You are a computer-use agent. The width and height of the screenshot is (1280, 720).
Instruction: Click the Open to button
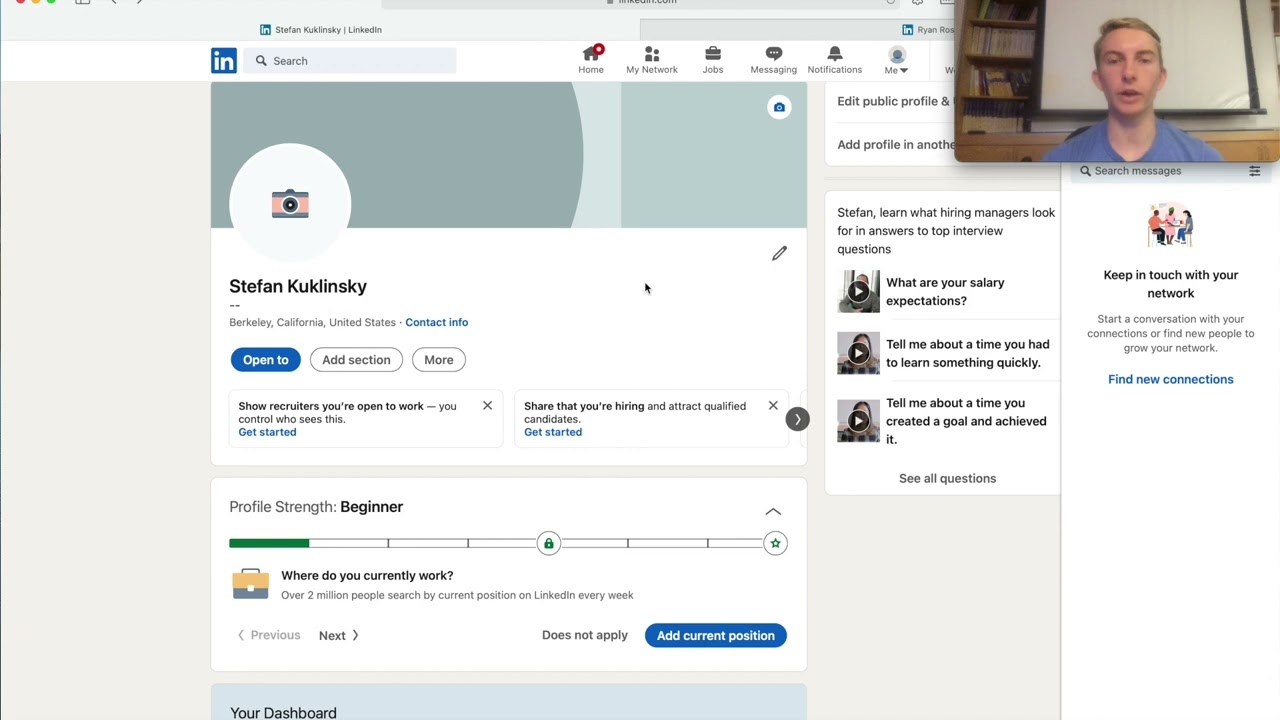[x=265, y=360]
